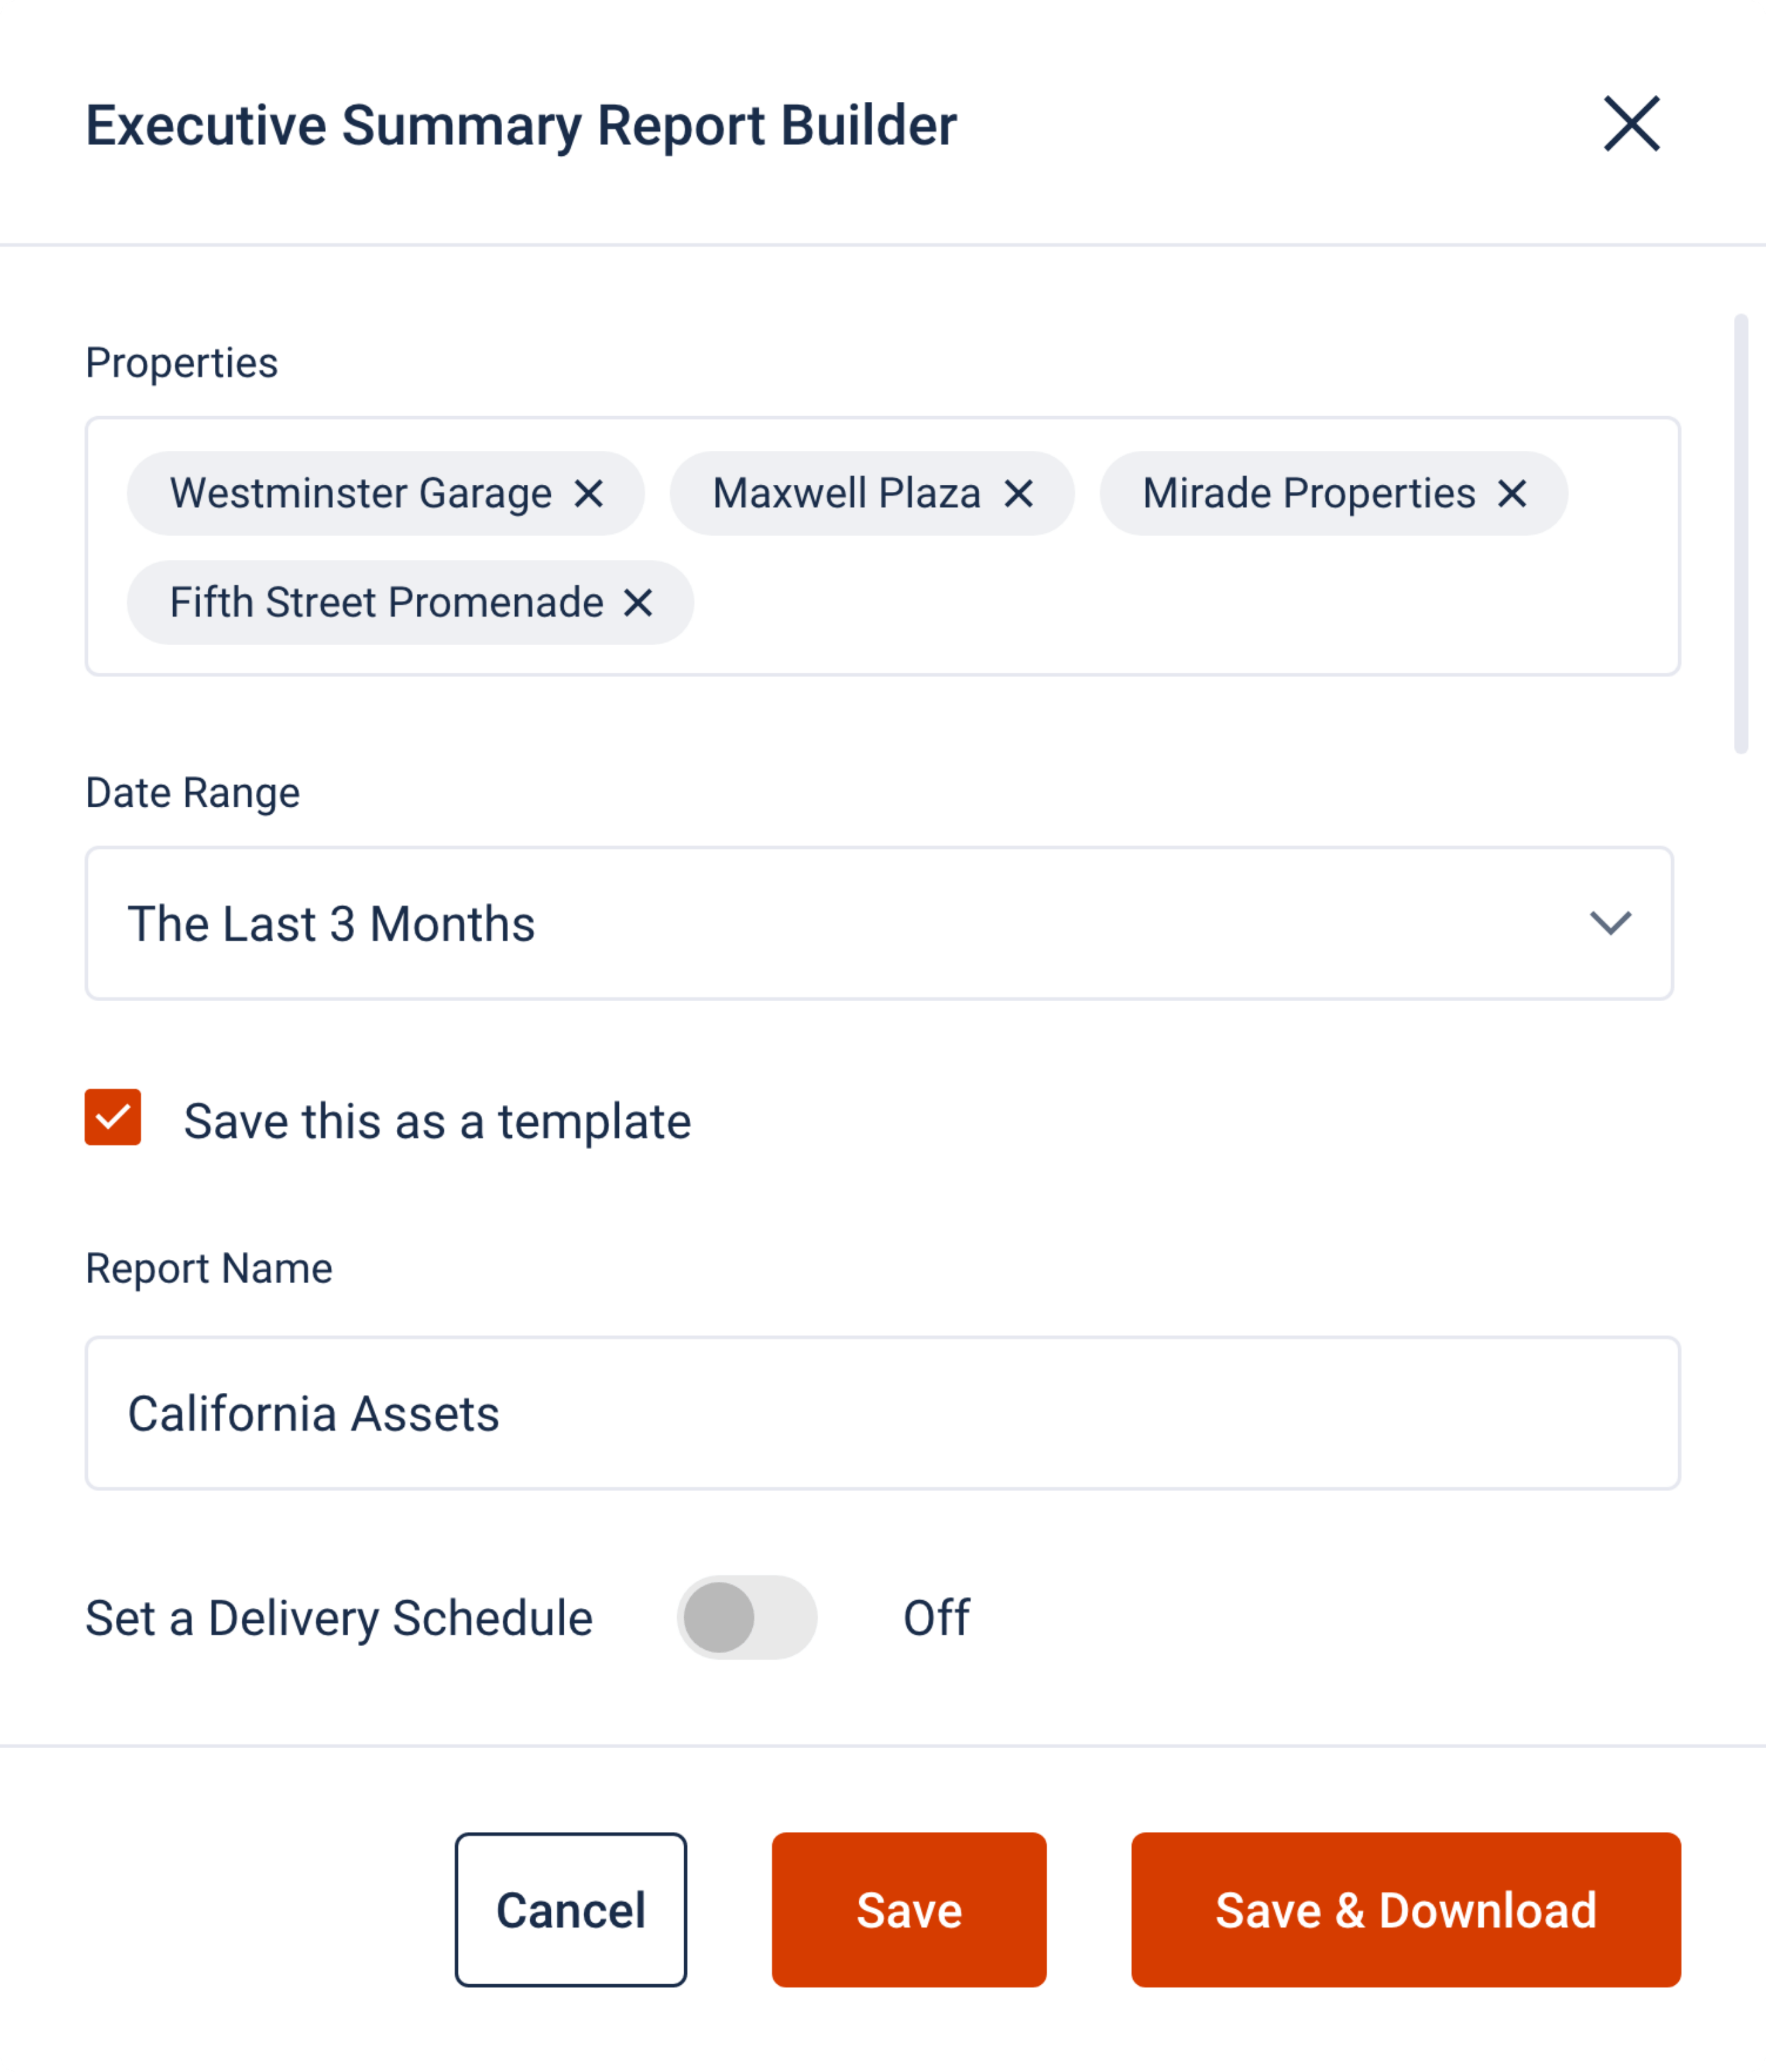Click the Save & Download button
The image size is (1766, 2072).
[x=1406, y=1910]
